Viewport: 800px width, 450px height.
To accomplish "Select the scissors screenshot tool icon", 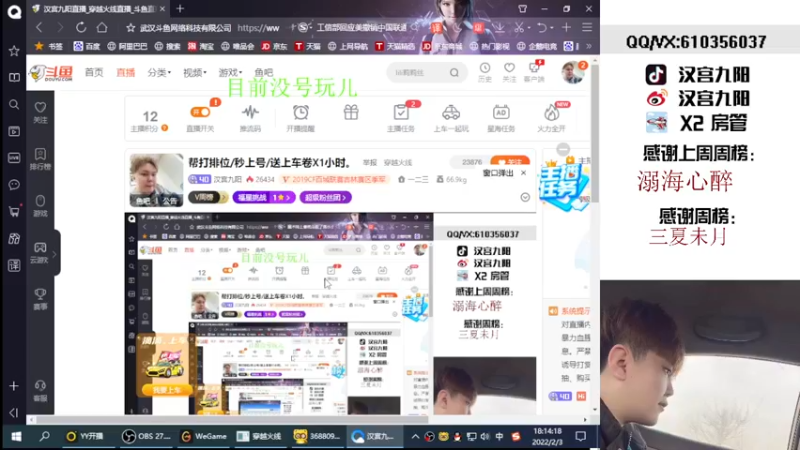I will click(x=519, y=28).
